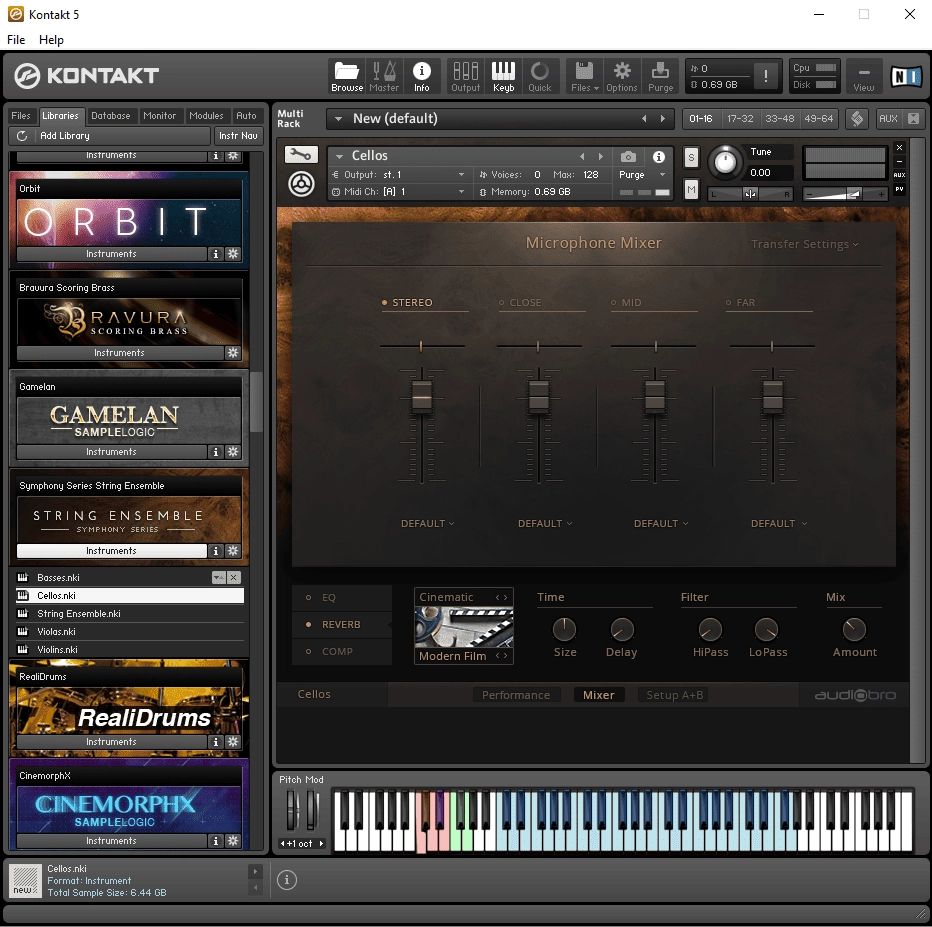Click the Tune knob
The width and height of the screenshot is (932, 927).
(725, 162)
